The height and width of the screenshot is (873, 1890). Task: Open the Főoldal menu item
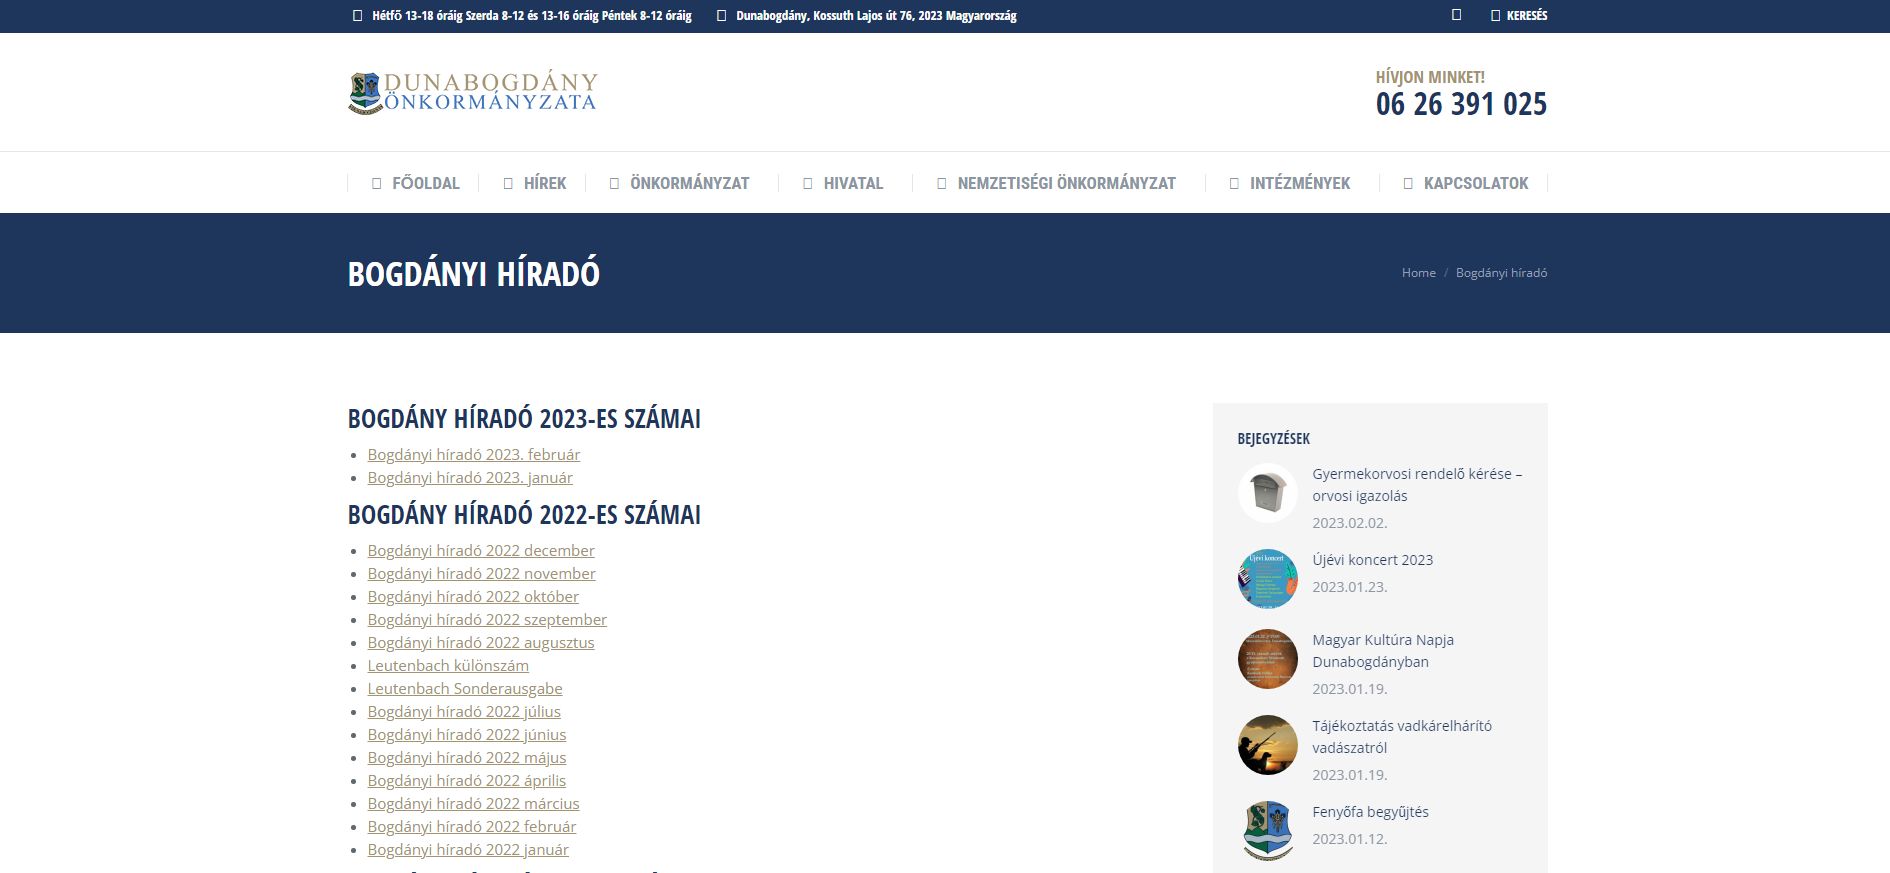(415, 183)
